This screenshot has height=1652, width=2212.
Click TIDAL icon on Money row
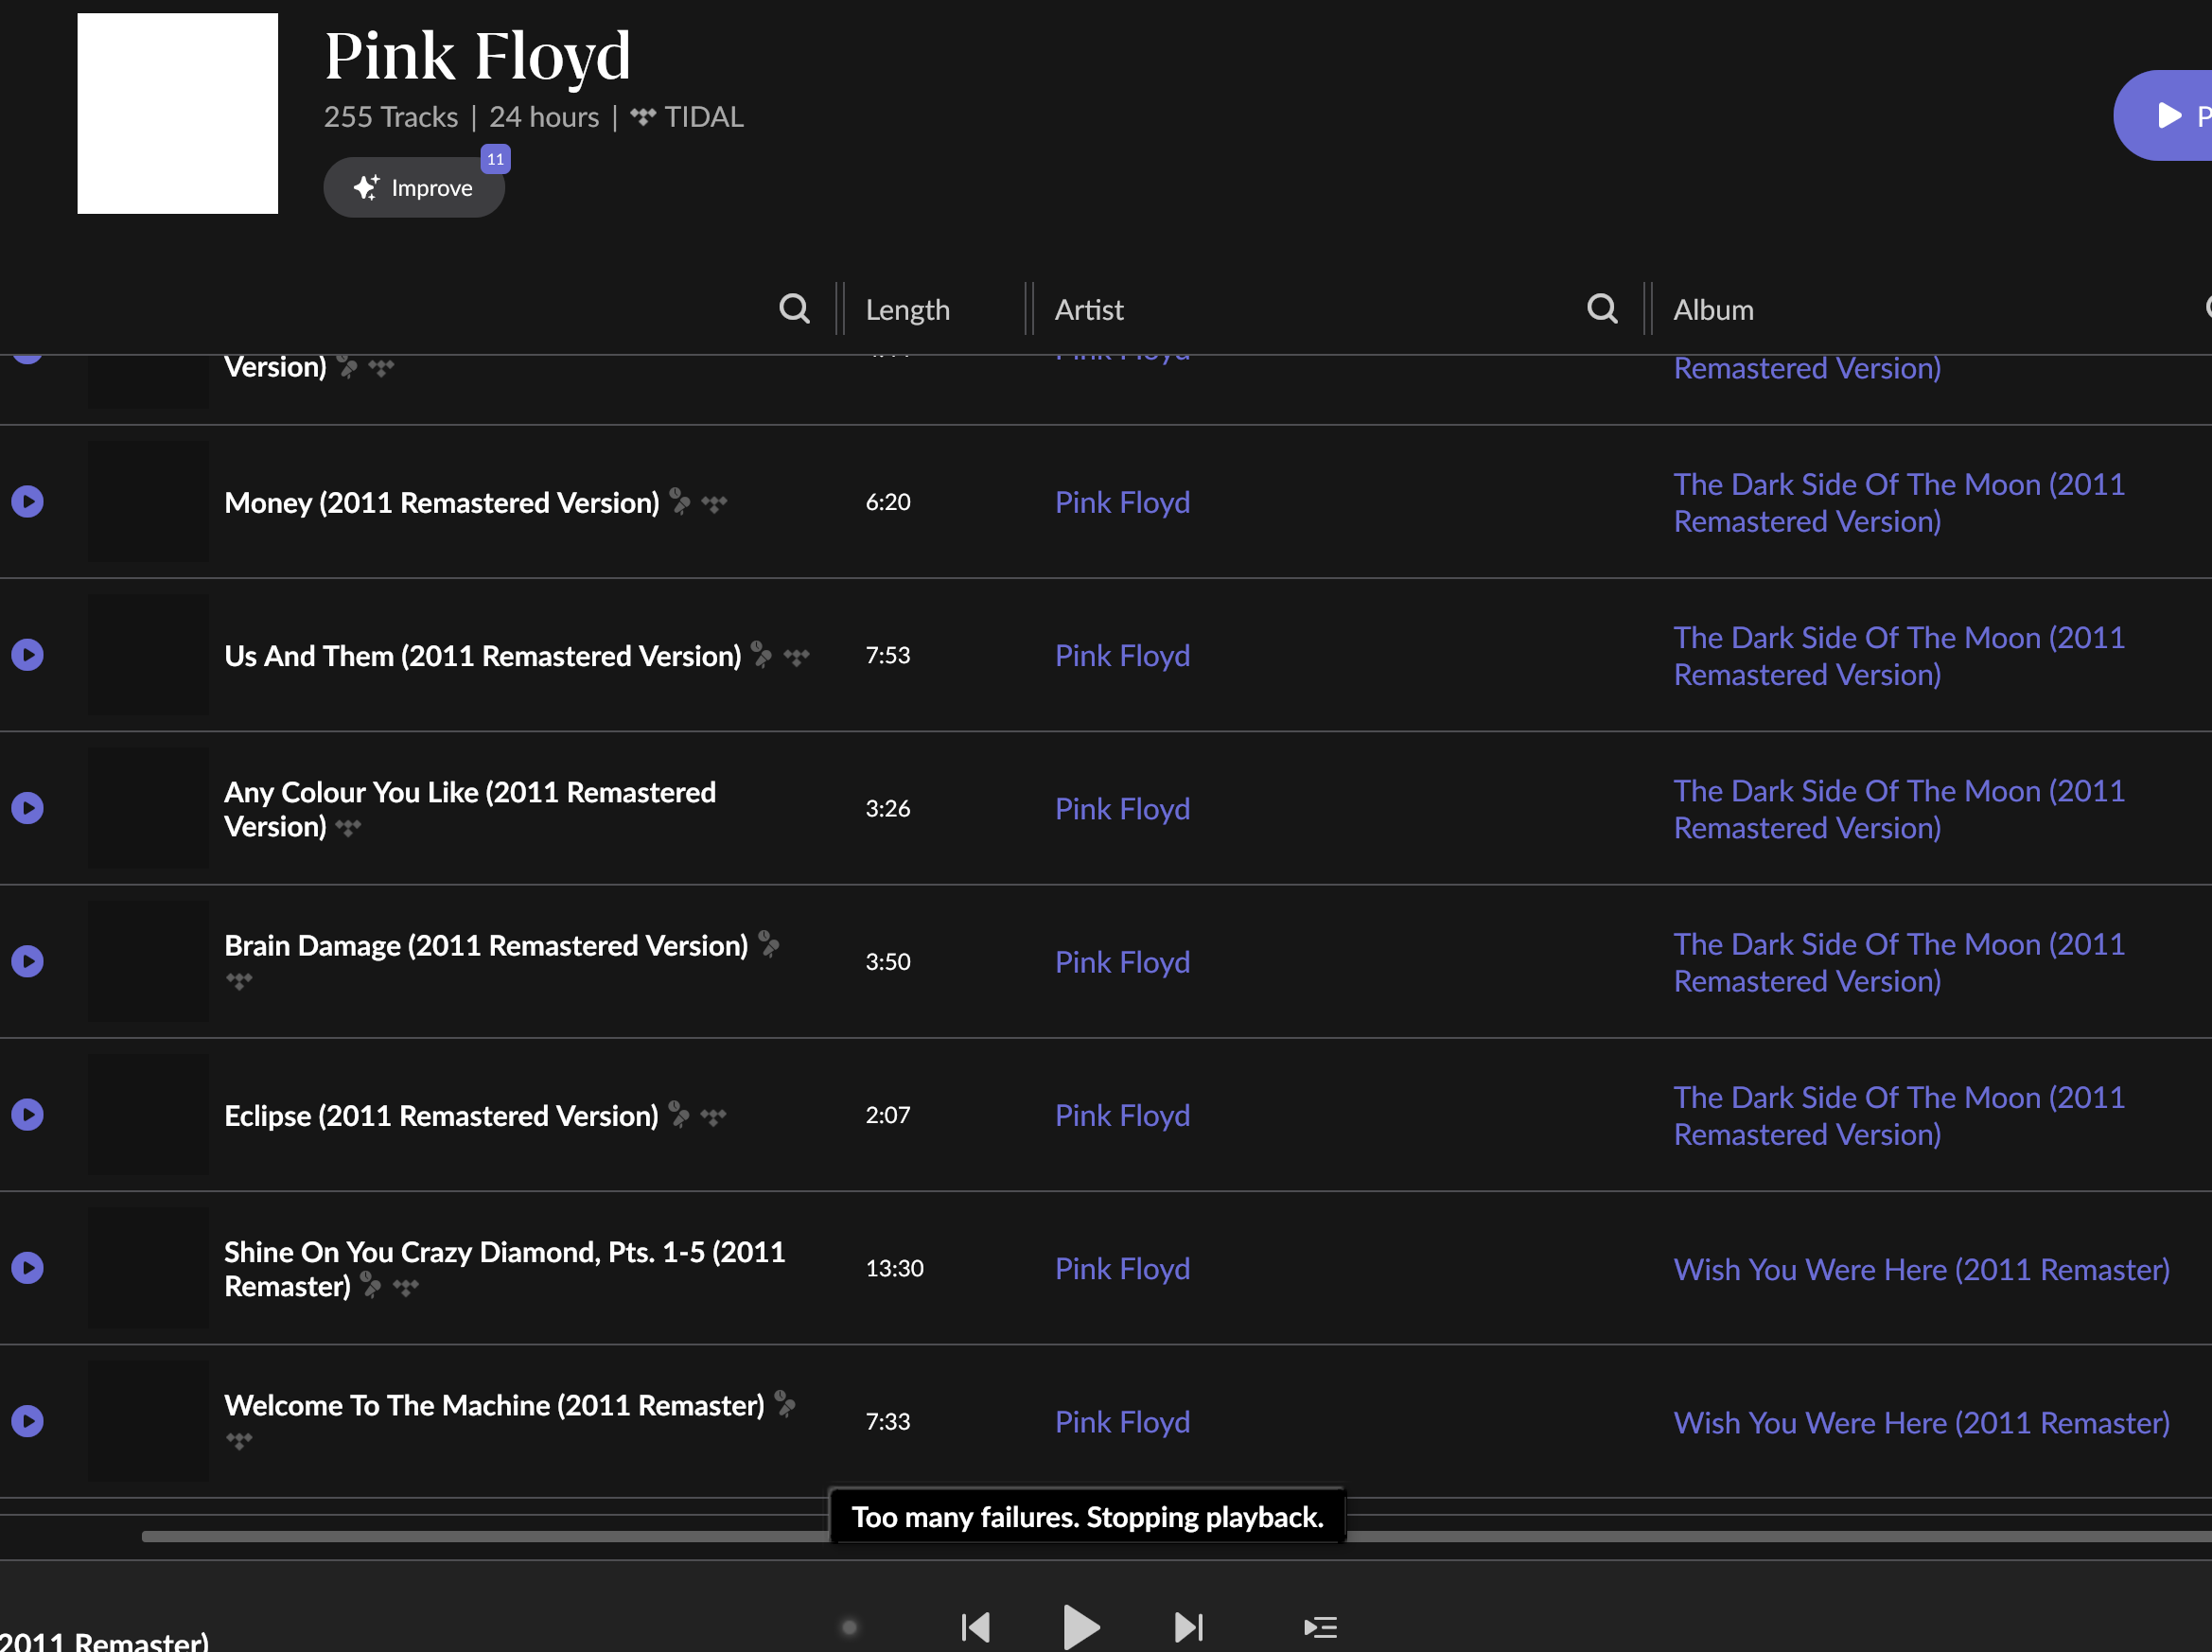click(714, 504)
